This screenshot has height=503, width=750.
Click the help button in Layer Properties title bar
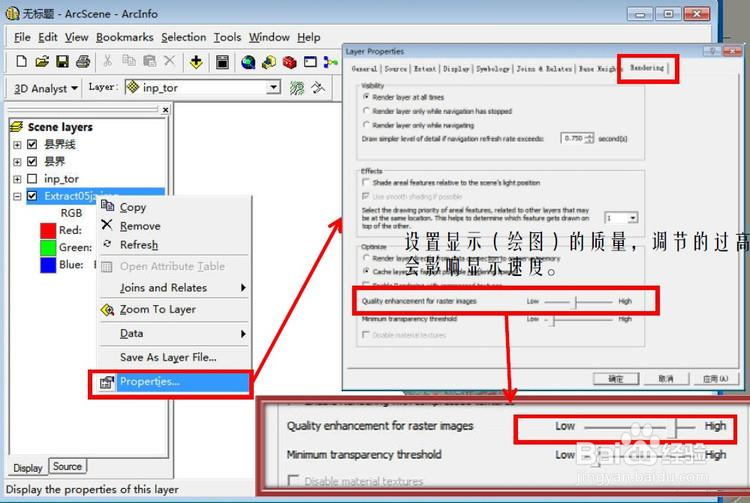point(712,51)
